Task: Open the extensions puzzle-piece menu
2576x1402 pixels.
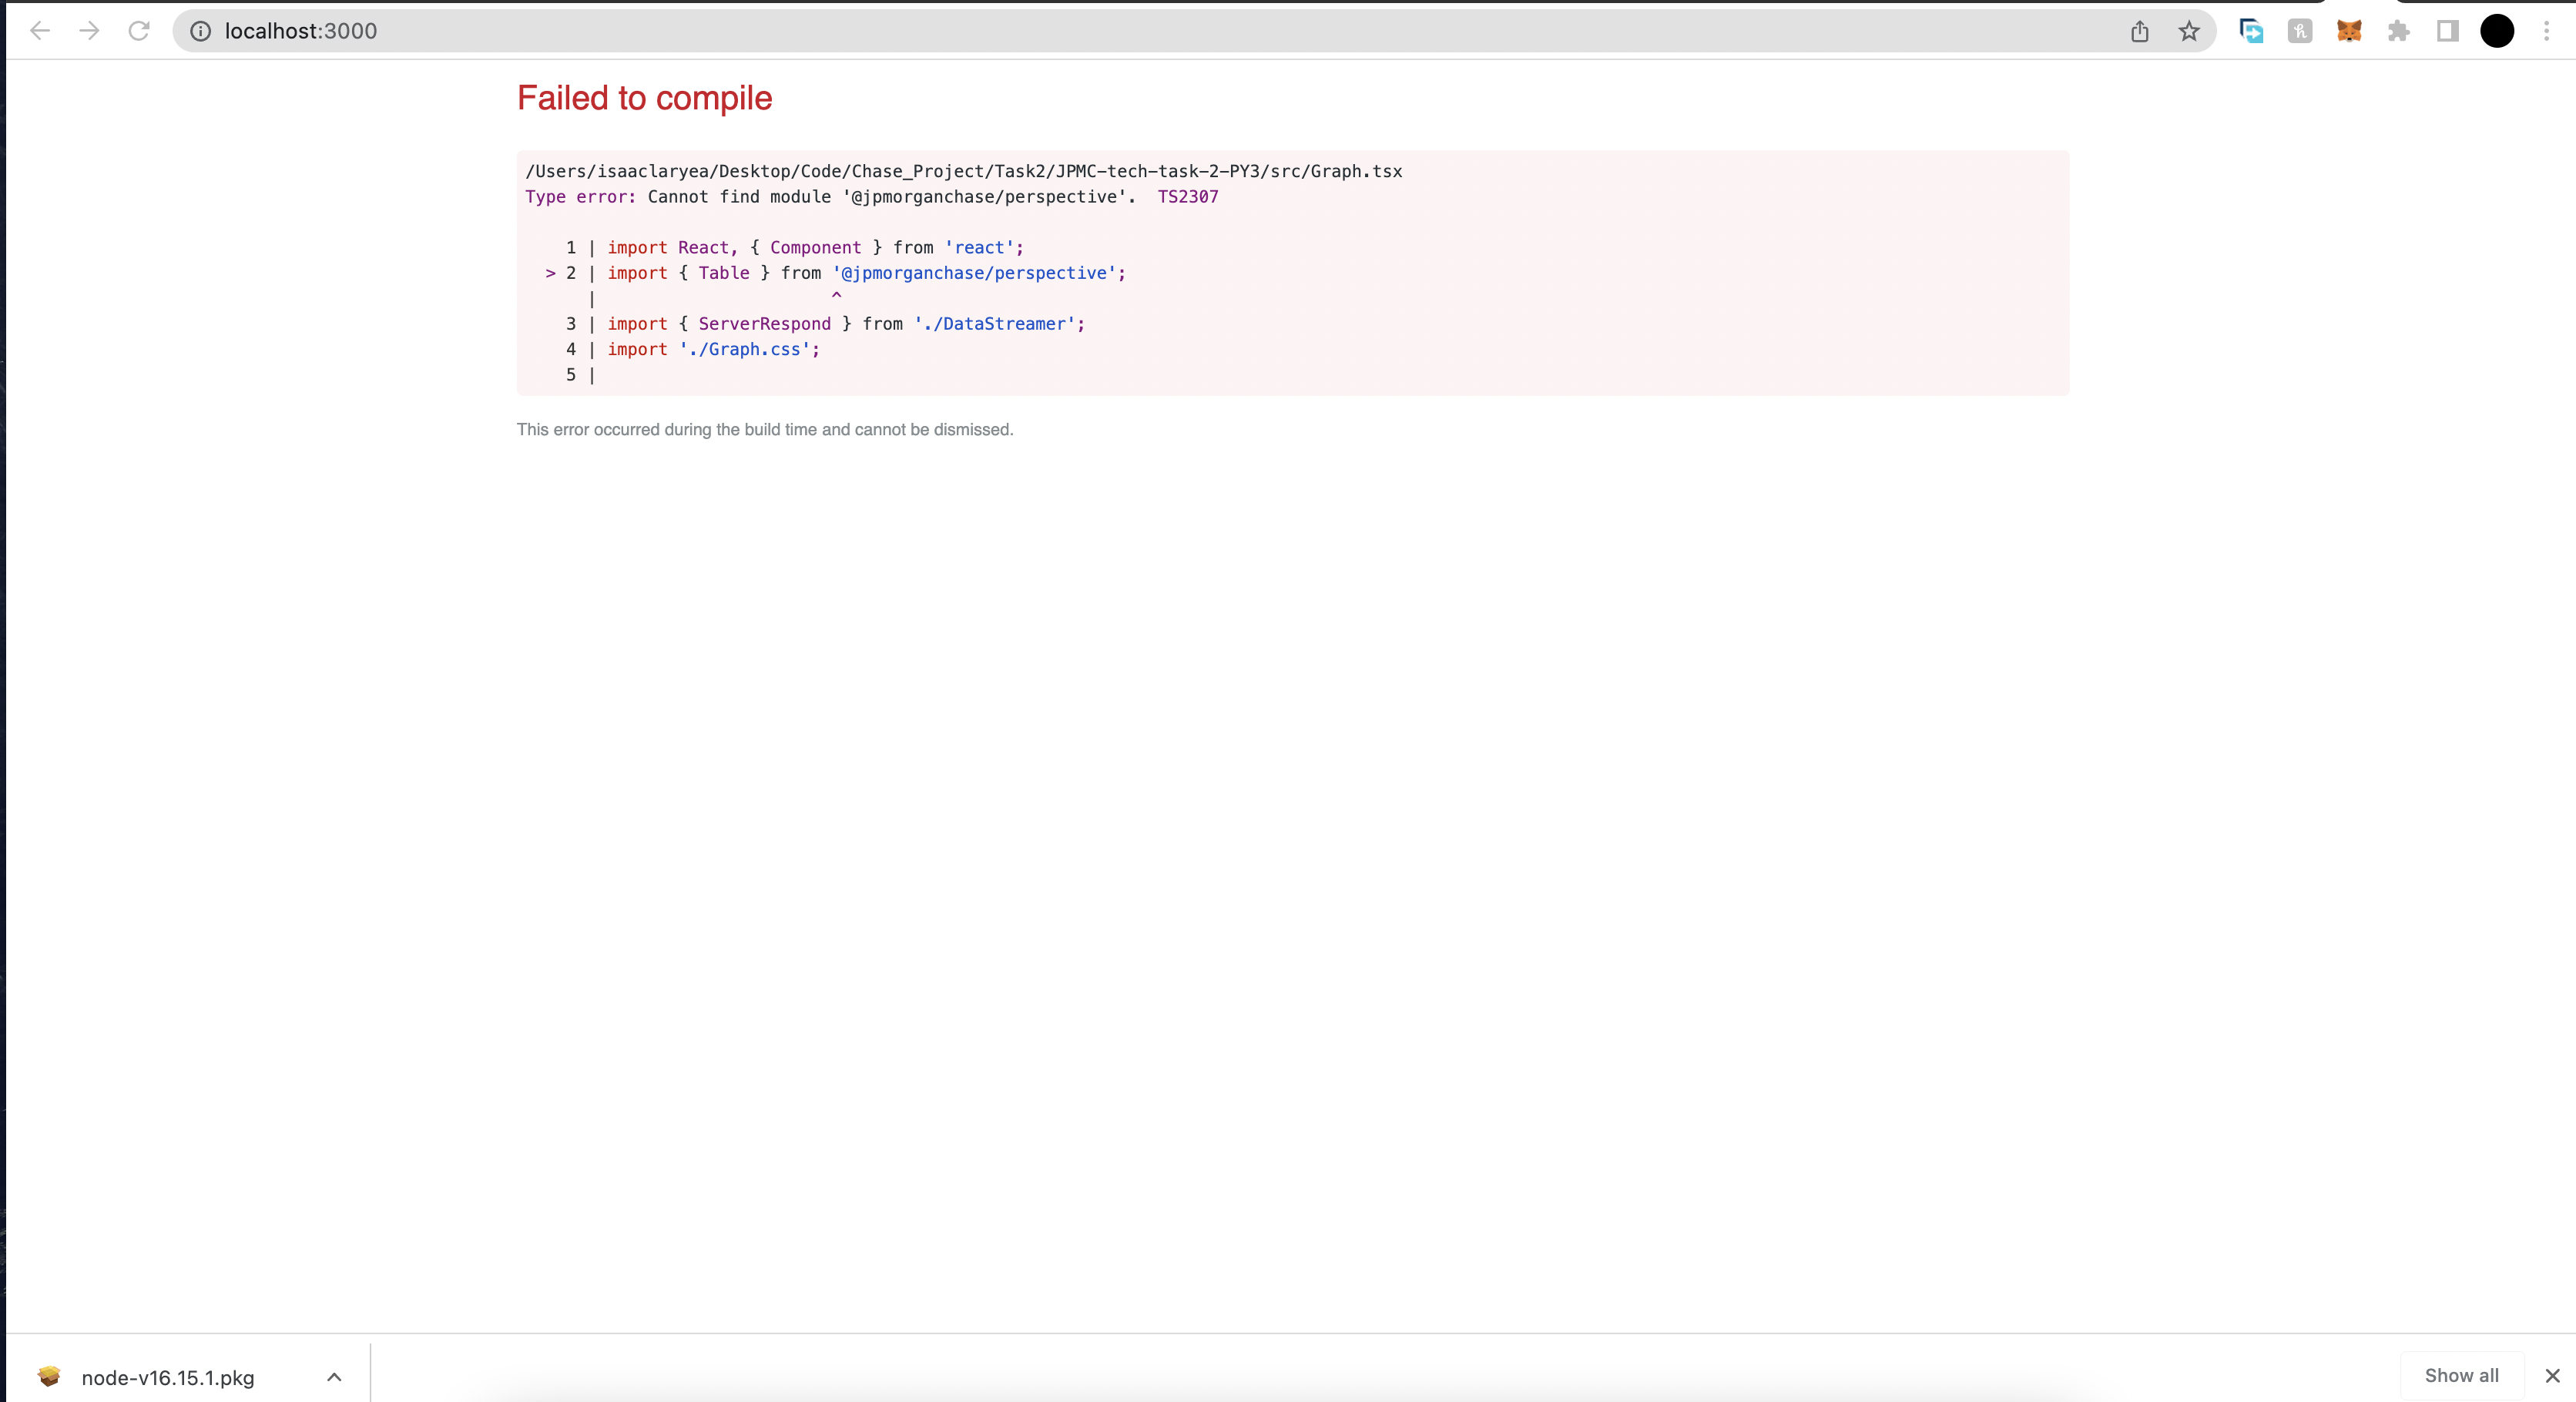Action: (x=2398, y=31)
